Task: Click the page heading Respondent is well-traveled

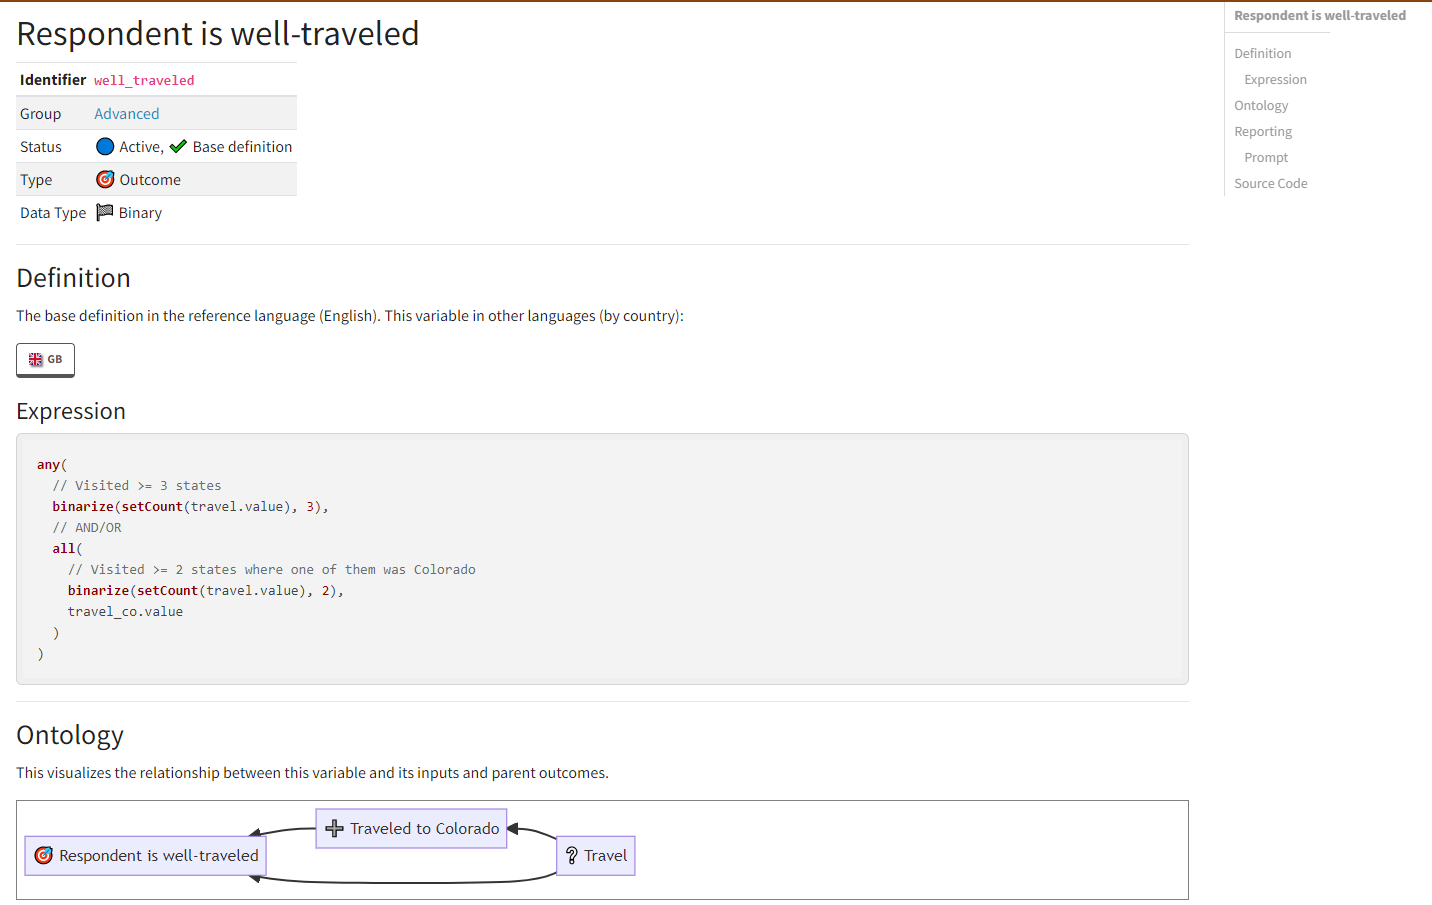Action: point(218,34)
